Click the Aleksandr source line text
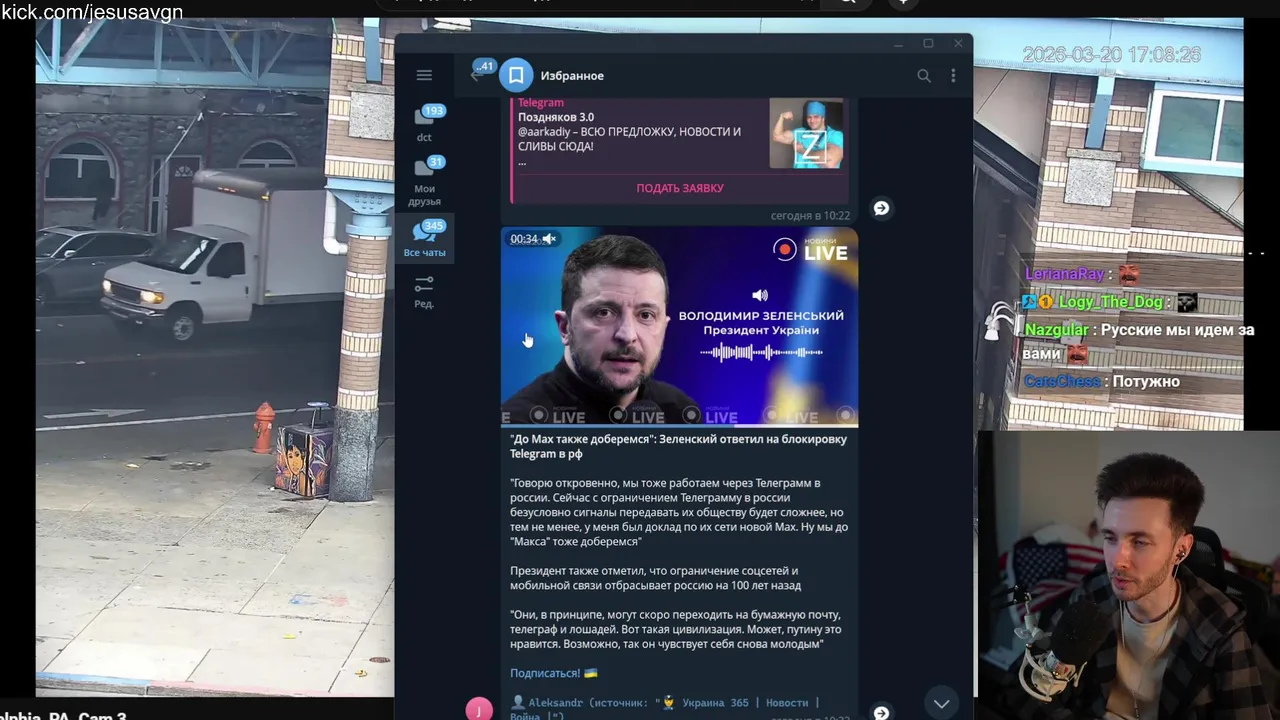This screenshot has width=1280, height=720. pyautogui.click(x=665, y=709)
